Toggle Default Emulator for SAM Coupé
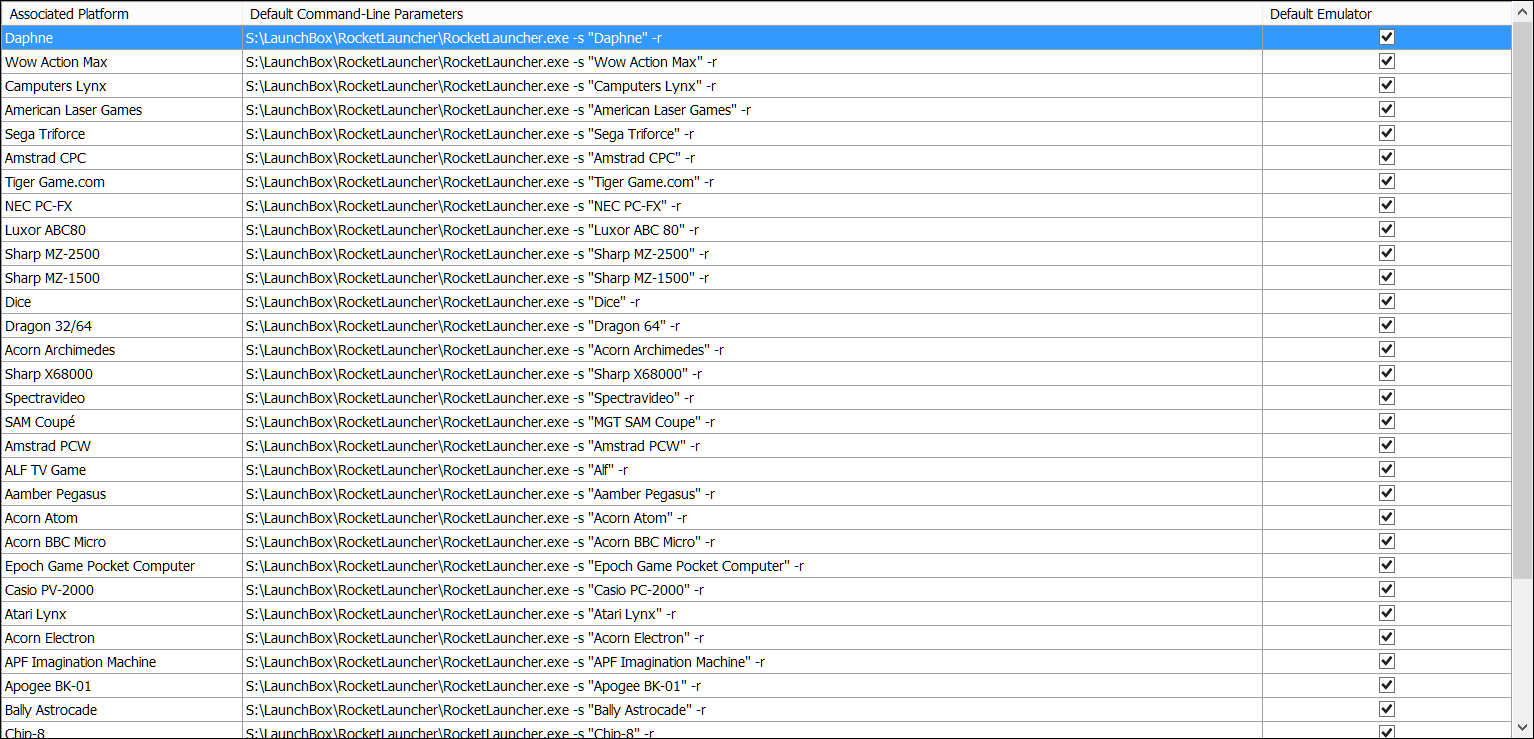The image size is (1534, 739). [1387, 421]
